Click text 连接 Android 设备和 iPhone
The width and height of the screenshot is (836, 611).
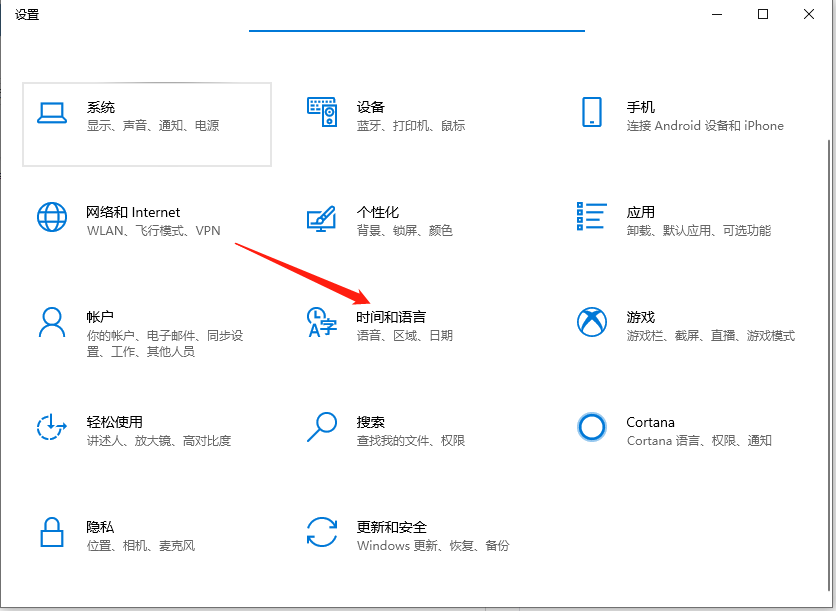(705, 125)
